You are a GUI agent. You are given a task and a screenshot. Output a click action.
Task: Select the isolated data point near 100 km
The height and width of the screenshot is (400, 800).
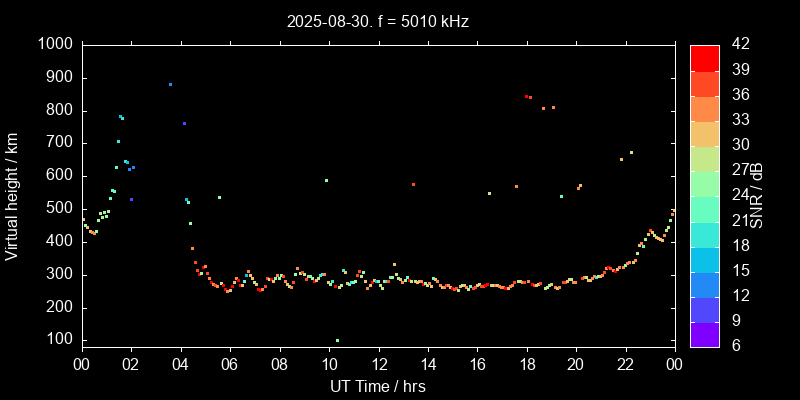pos(337,340)
